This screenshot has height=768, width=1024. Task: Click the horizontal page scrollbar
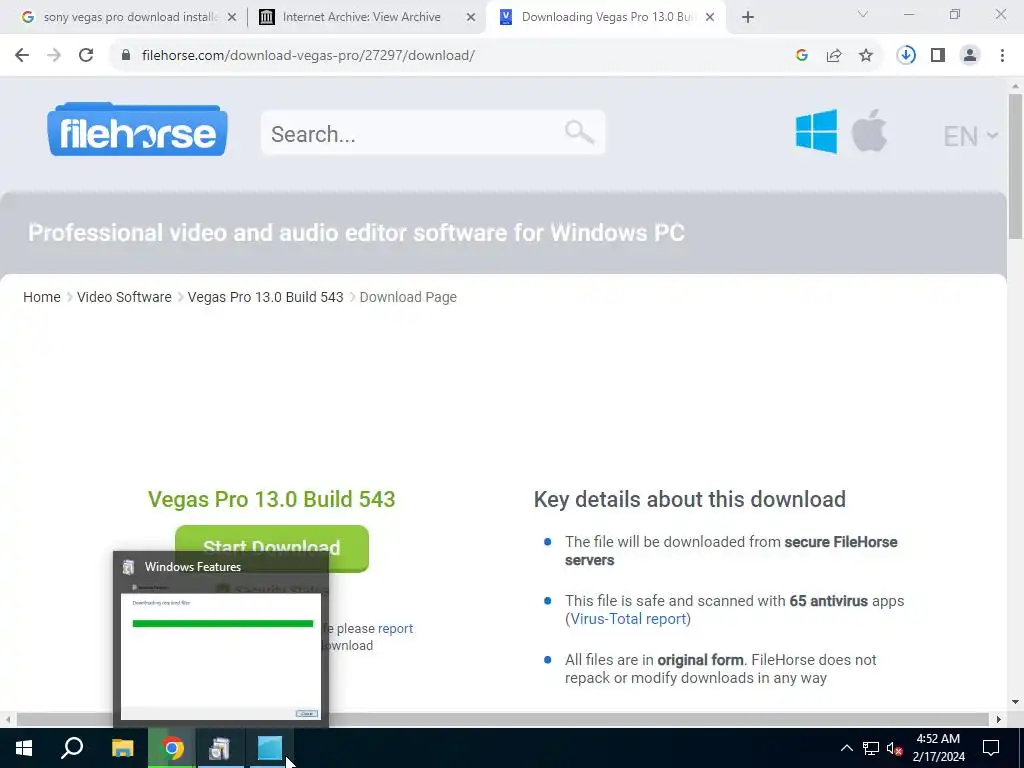(503, 719)
